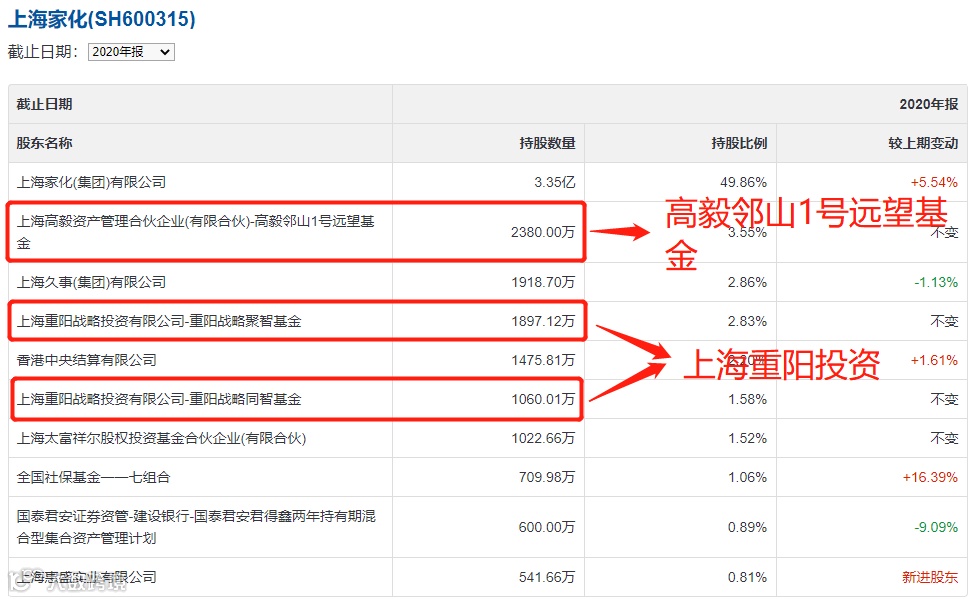Click the 1.52% holding ratio

click(x=747, y=438)
